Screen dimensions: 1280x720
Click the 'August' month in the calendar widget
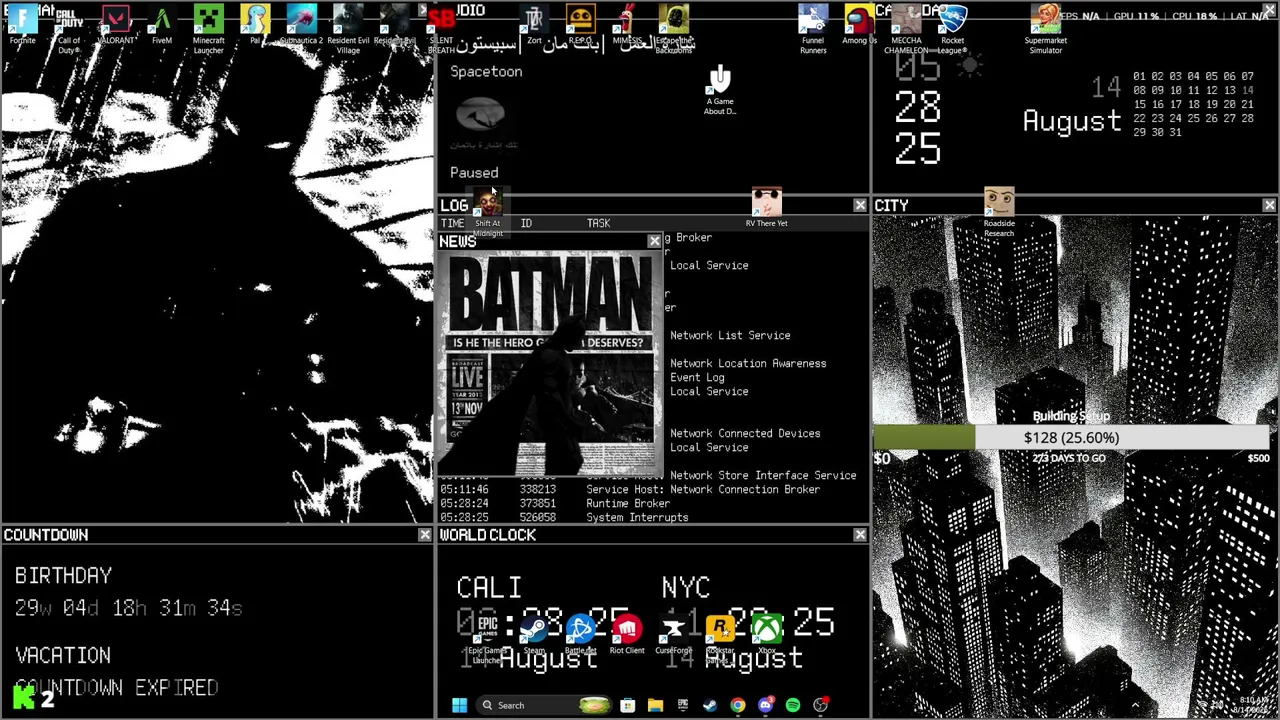(1072, 122)
